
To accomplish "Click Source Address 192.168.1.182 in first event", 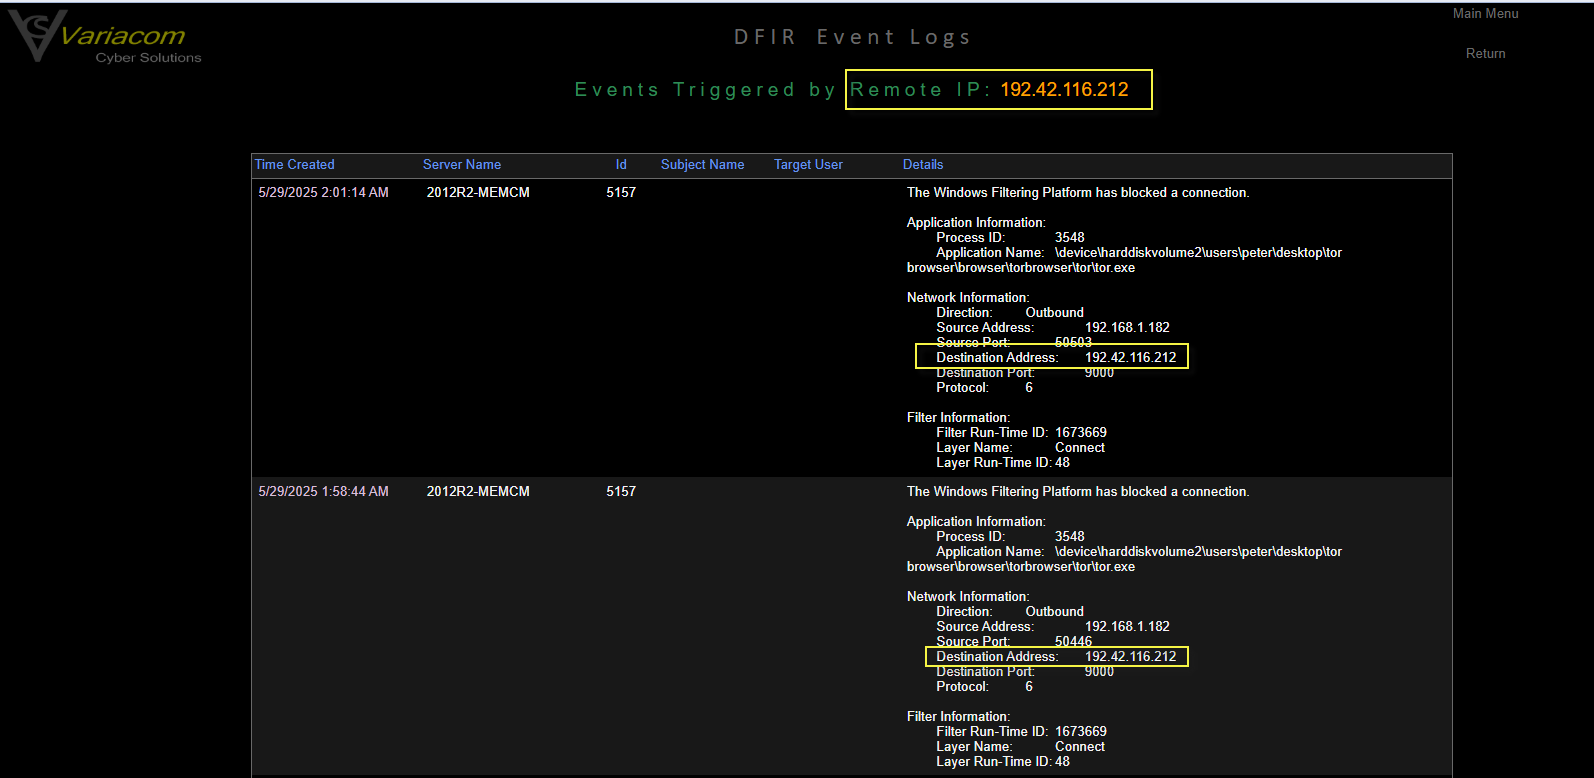I will tap(1127, 328).
